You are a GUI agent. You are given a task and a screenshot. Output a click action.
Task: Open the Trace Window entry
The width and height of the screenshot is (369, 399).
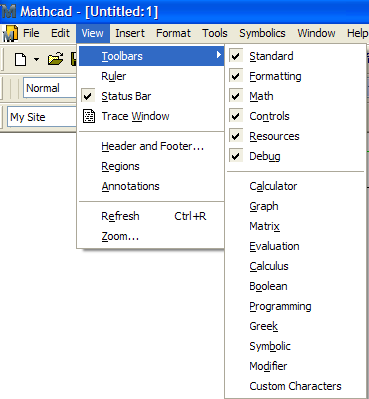coord(151,116)
